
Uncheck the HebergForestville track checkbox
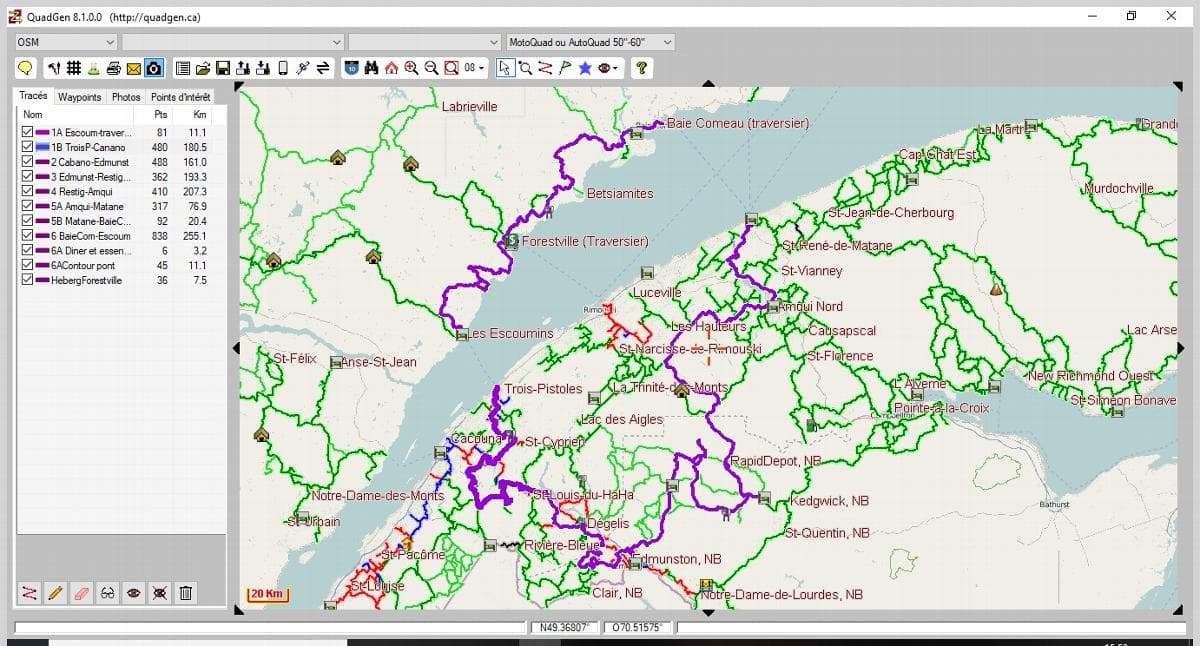pos(27,280)
